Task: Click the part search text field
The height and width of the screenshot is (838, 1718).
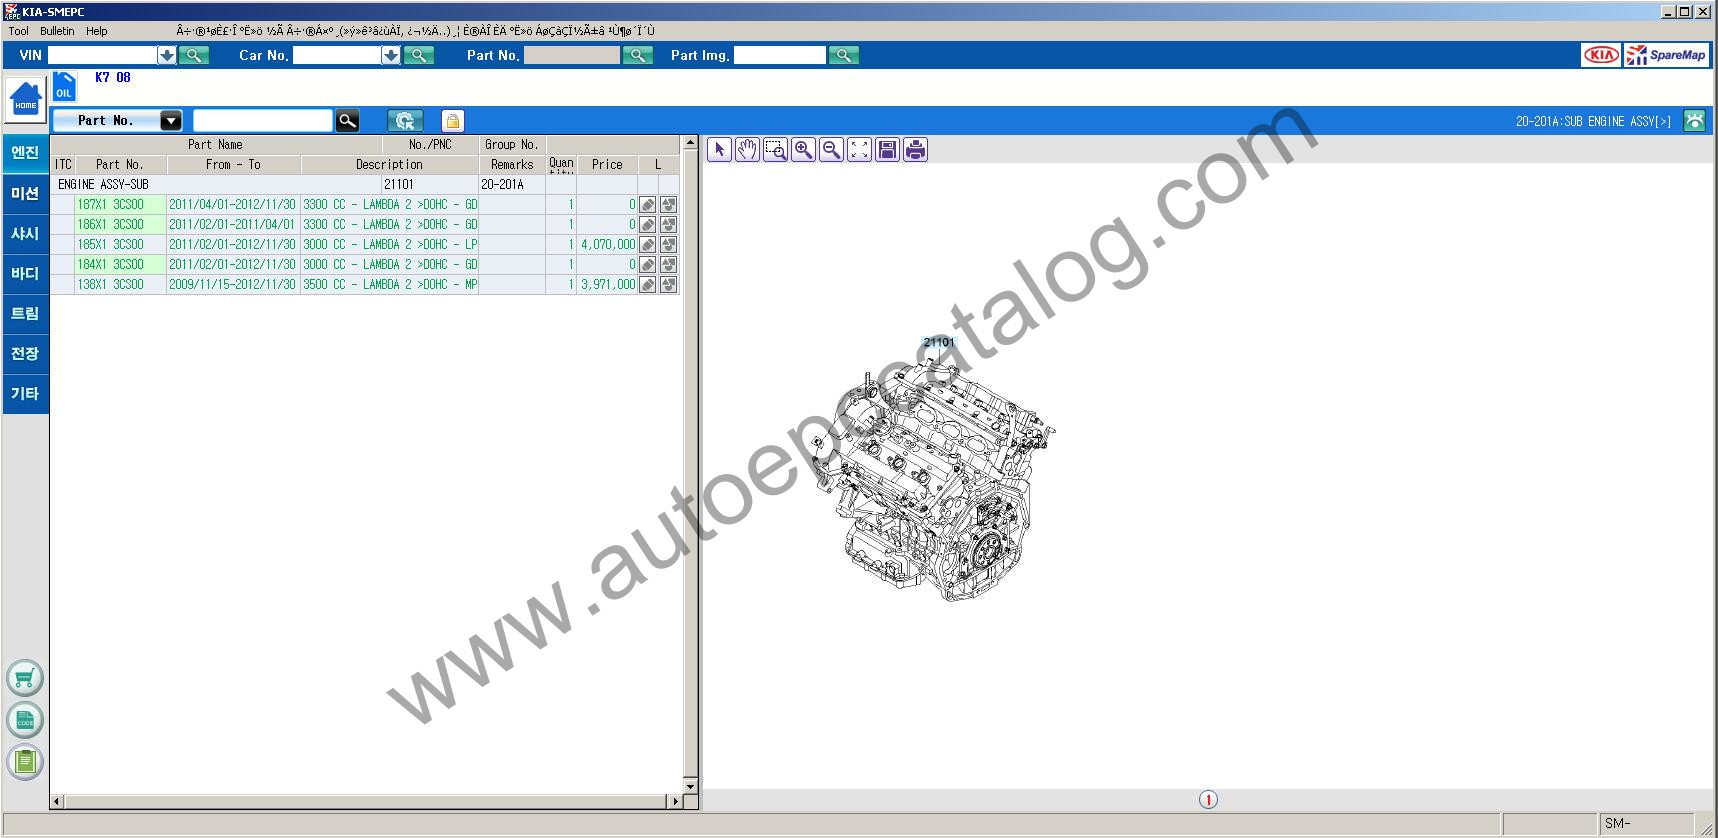Action: coord(262,121)
